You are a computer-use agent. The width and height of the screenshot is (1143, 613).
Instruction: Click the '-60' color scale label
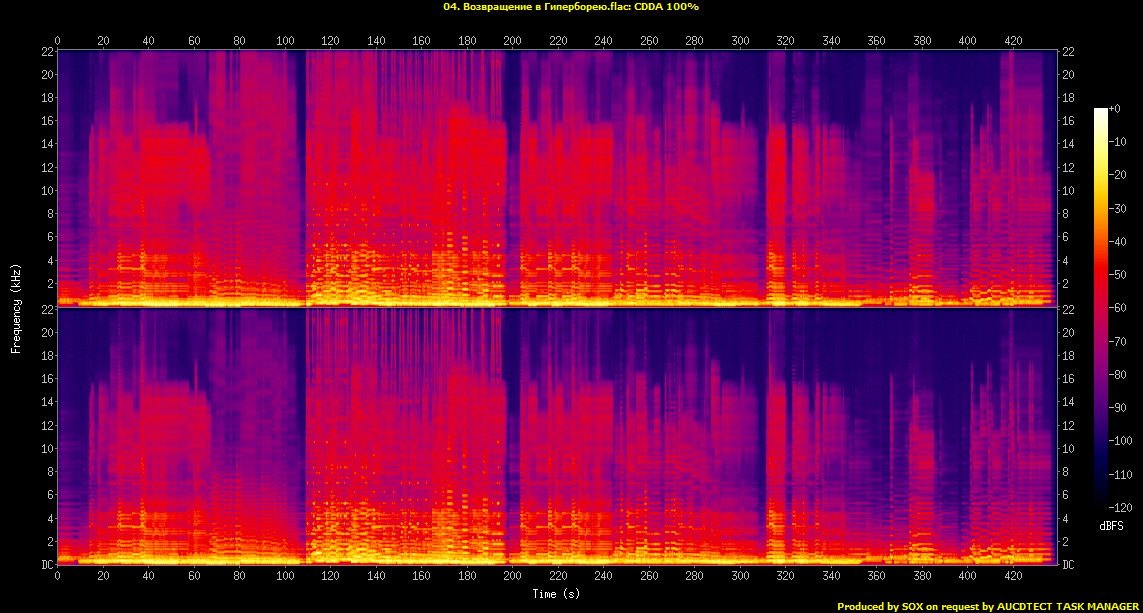(x=1117, y=308)
